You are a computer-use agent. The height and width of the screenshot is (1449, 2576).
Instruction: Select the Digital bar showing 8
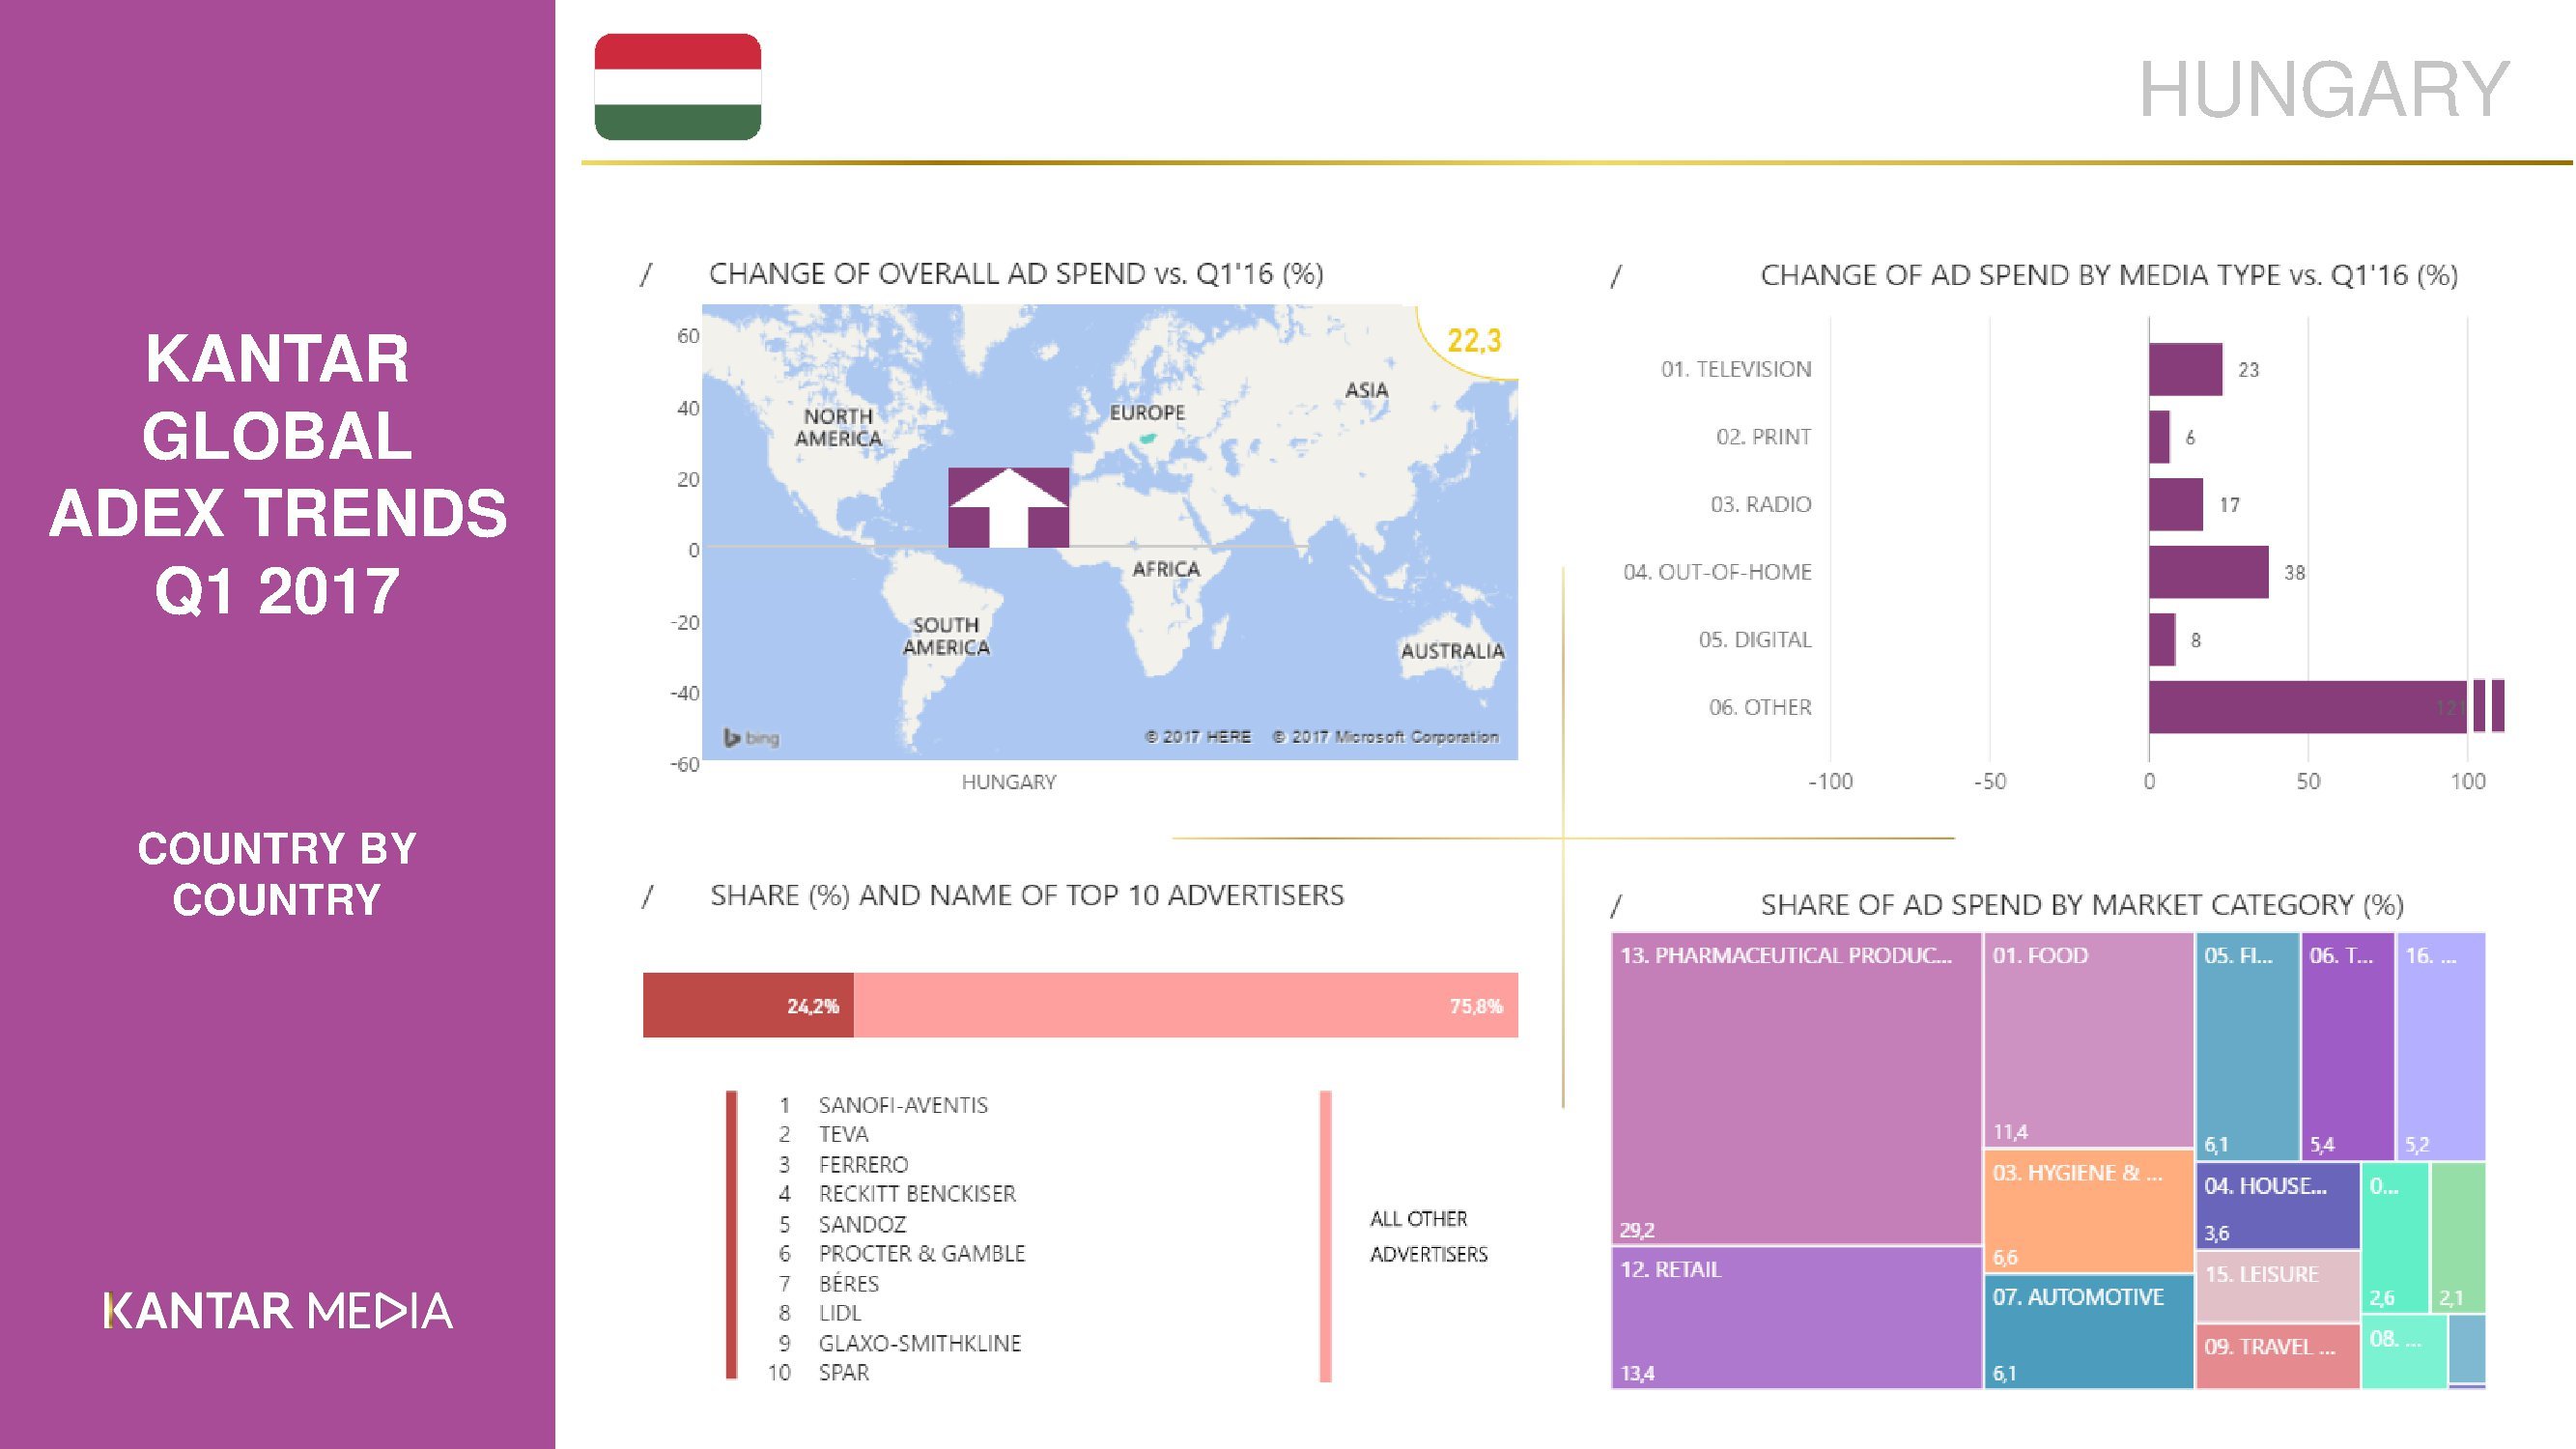click(x=2162, y=639)
